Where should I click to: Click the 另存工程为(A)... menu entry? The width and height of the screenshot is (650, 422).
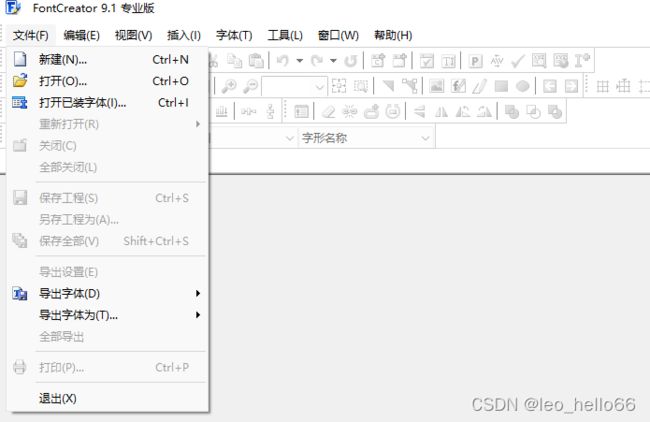(x=108, y=220)
